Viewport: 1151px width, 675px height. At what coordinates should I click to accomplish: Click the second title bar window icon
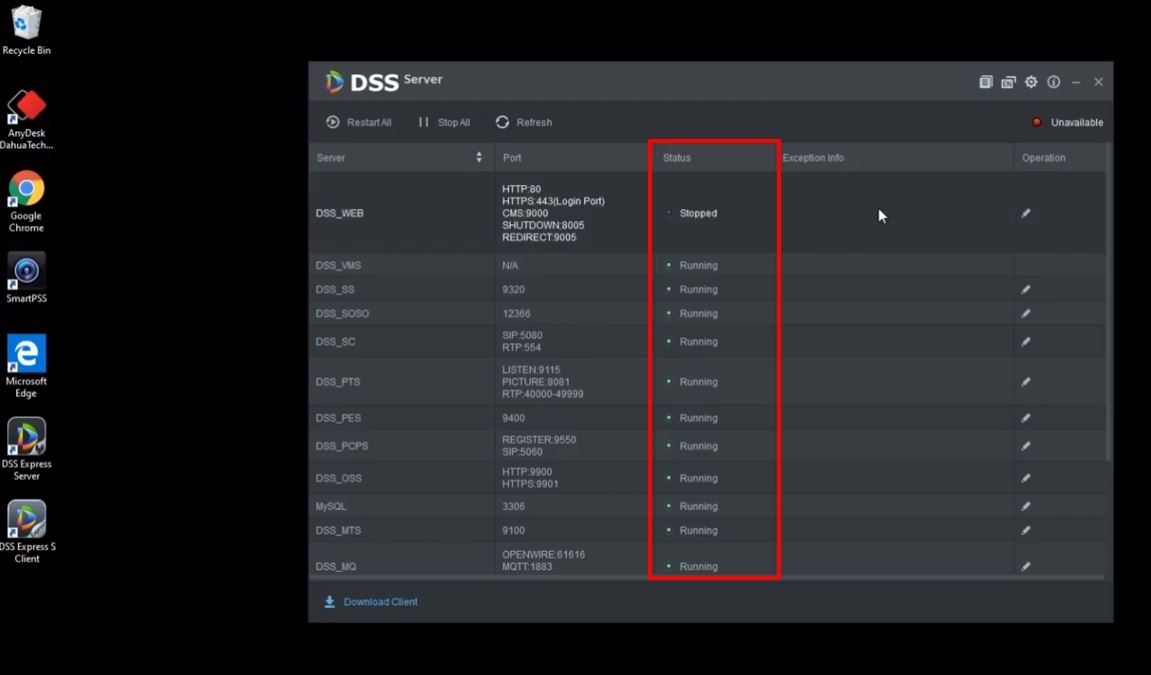(x=1009, y=82)
